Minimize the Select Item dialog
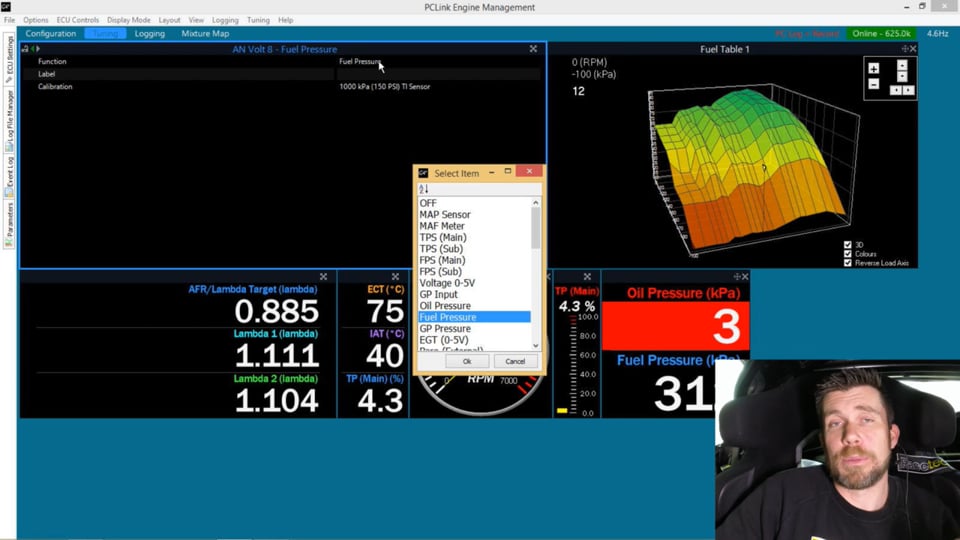 tap(492, 173)
